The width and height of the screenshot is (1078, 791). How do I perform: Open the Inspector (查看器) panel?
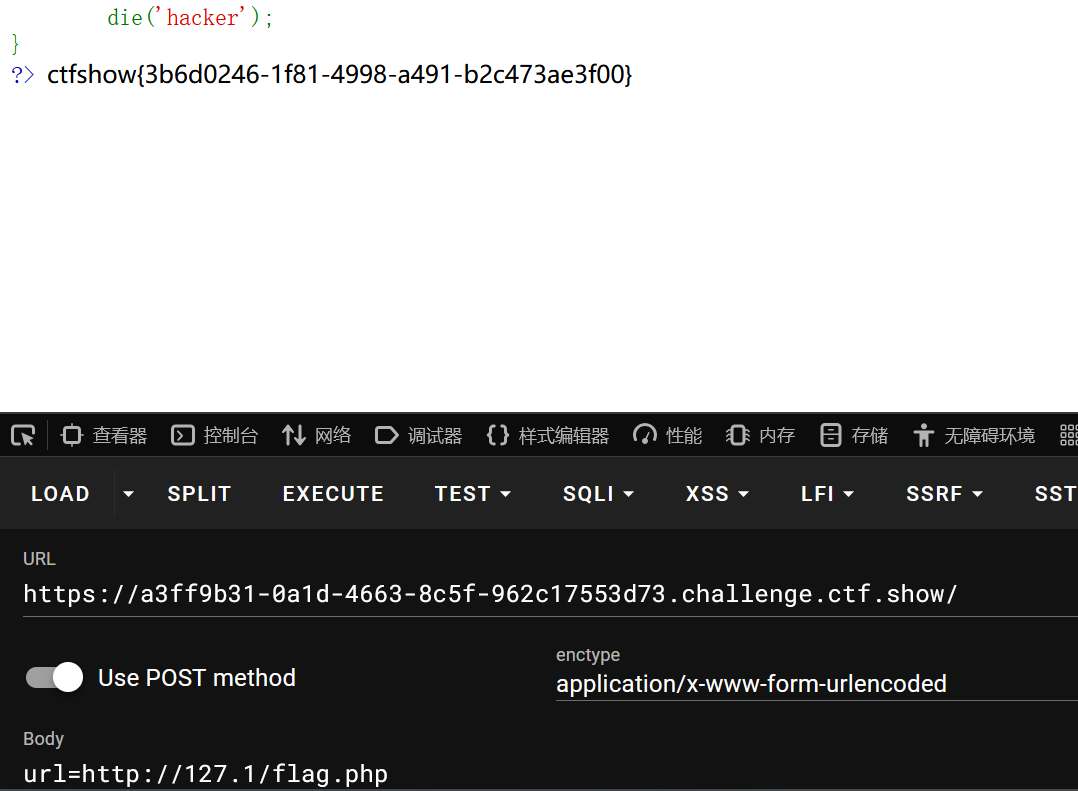(x=104, y=435)
